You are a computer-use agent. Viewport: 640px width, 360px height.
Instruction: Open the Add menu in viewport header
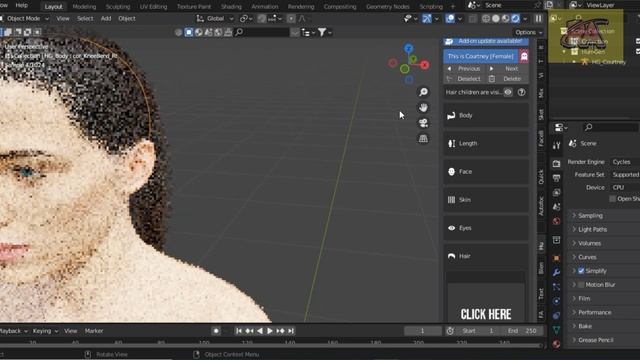[106, 18]
